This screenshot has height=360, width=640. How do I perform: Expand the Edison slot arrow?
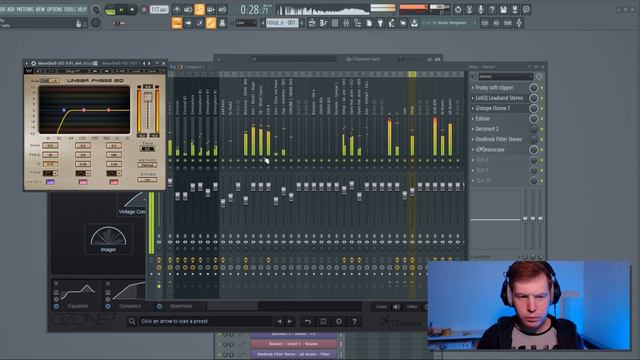point(473,118)
